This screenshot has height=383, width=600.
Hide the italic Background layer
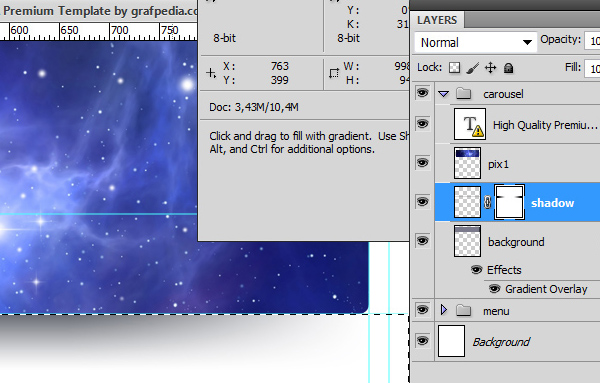pos(422,341)
